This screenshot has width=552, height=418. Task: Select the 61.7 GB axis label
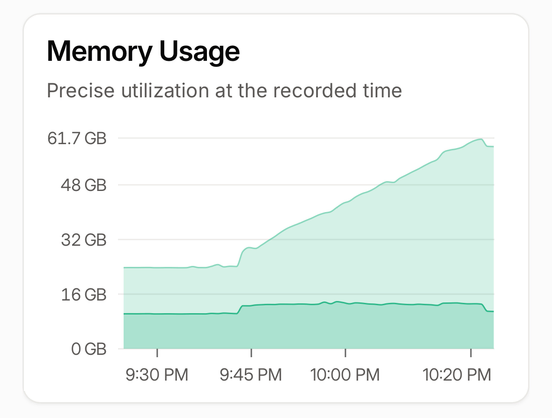[x=77, y=138]
